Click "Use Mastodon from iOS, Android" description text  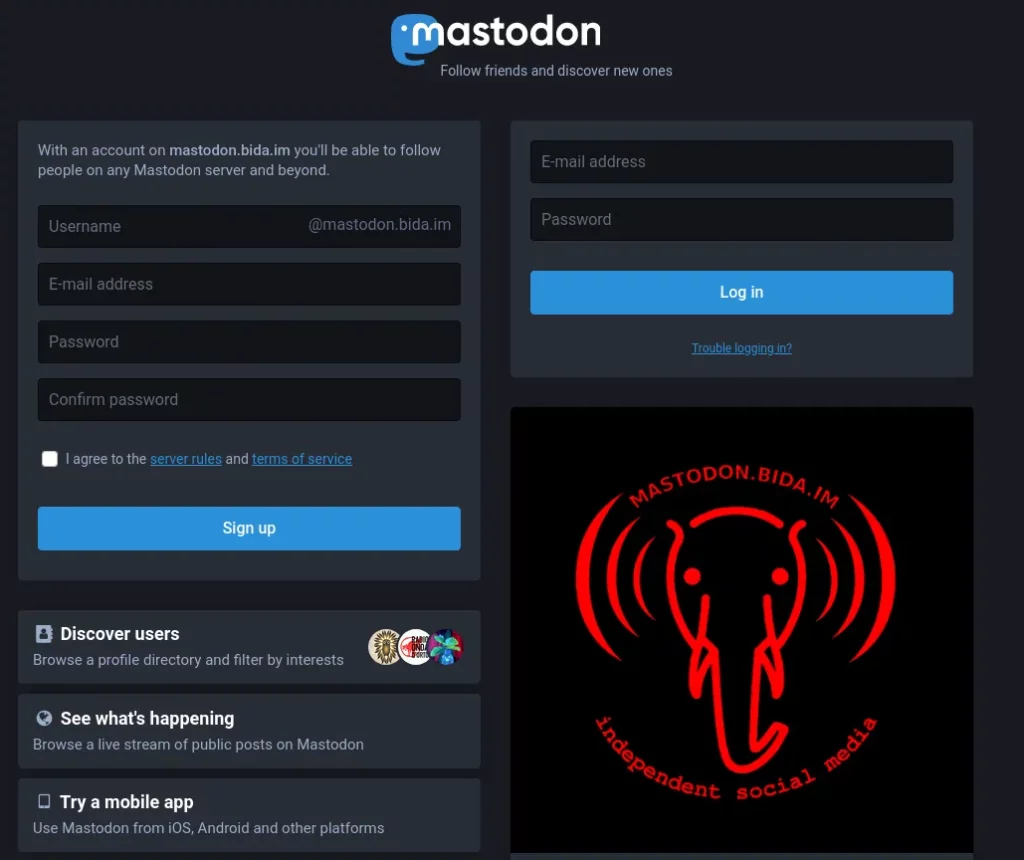208,828
